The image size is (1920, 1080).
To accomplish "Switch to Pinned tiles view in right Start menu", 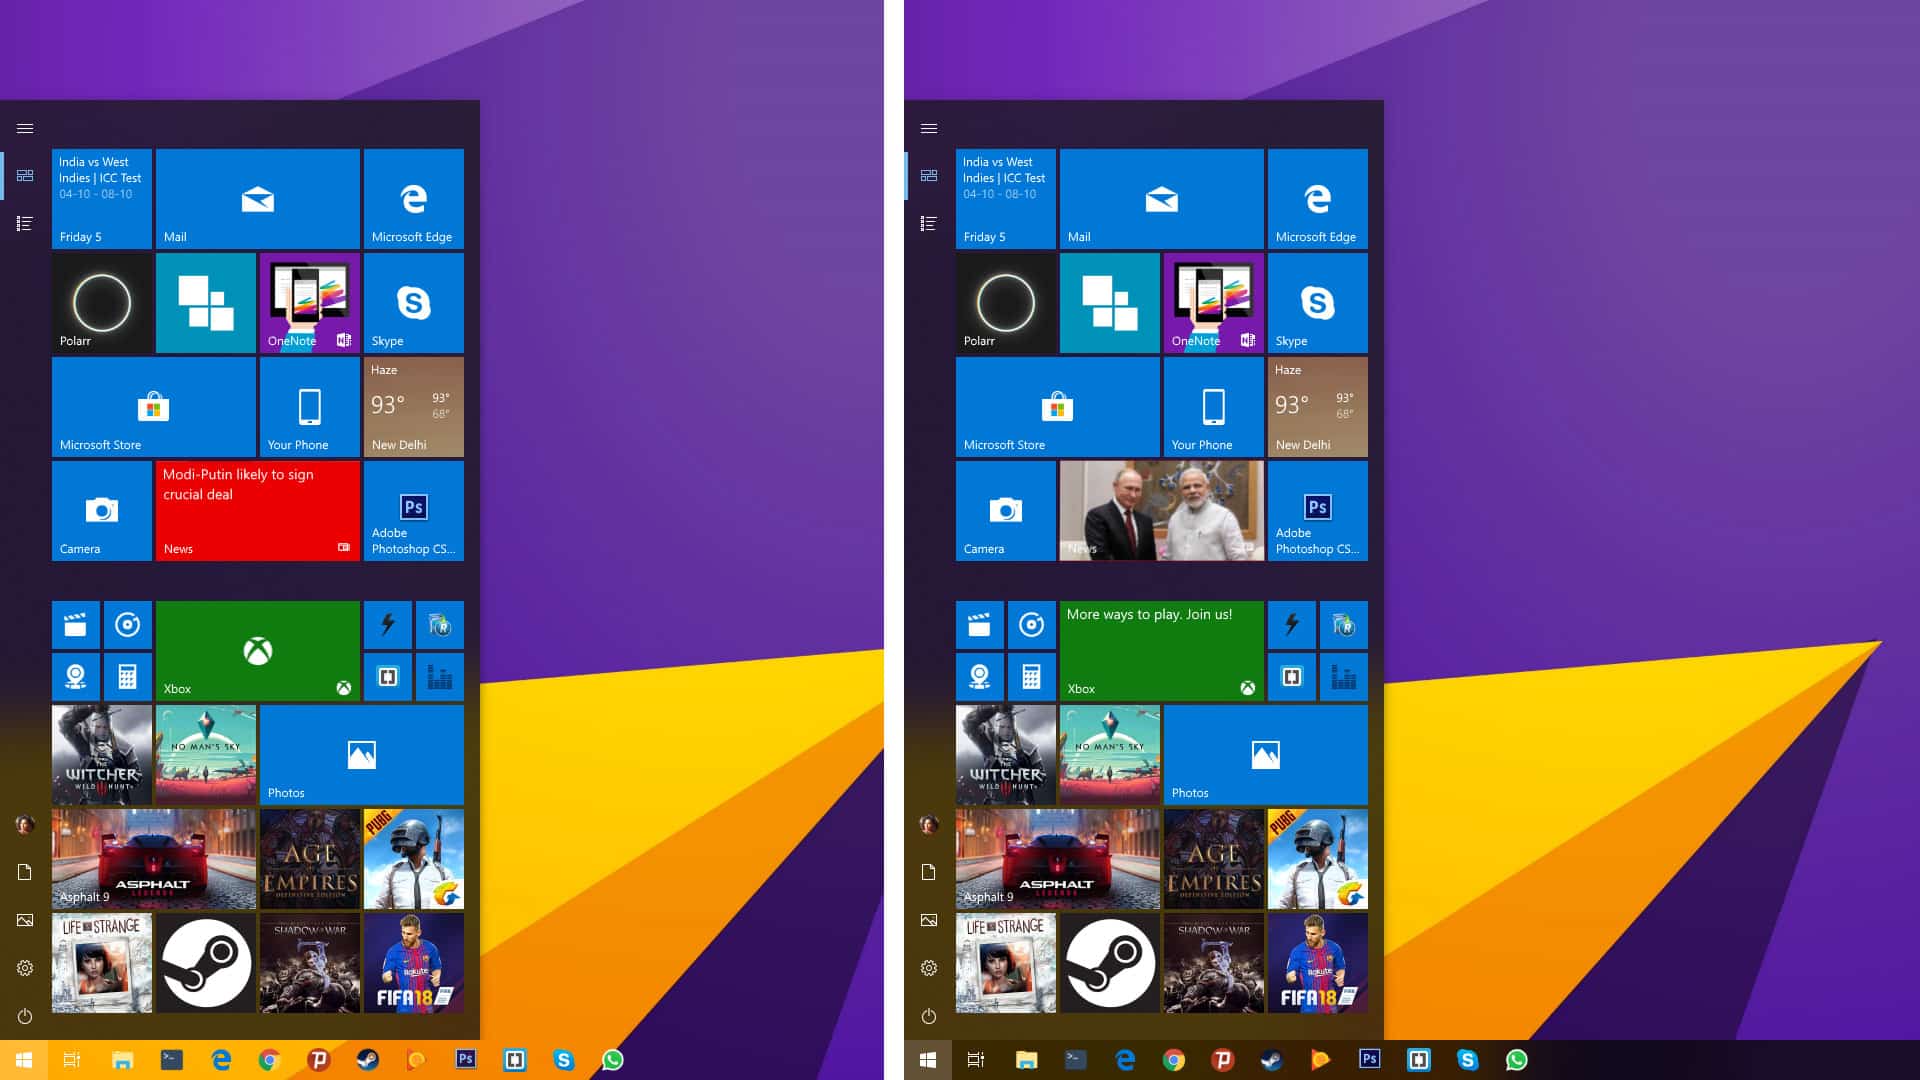I will click(929, 175).
